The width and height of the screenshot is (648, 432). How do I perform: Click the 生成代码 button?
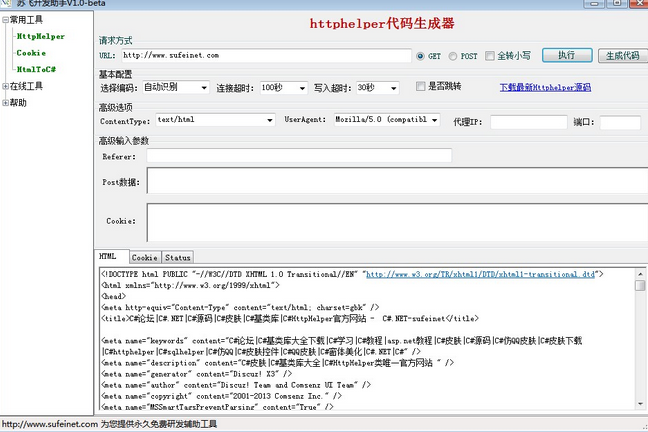[x=622, y=55]
